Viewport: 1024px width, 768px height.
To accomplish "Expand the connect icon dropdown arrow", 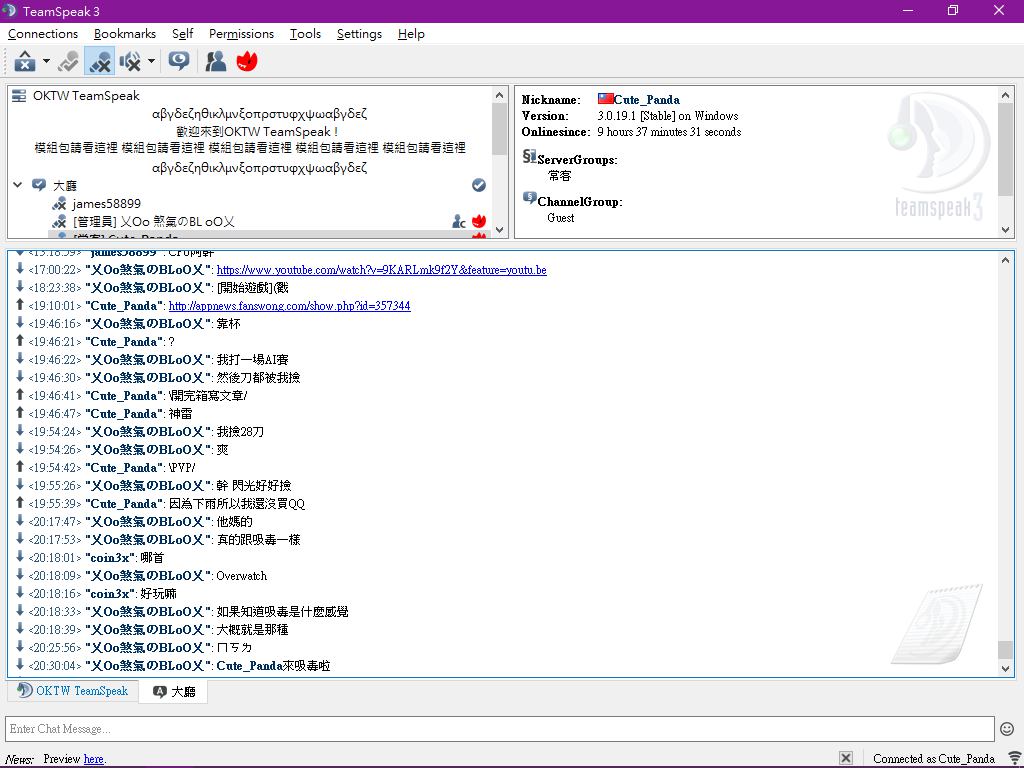I will click(x=46, y=61).
